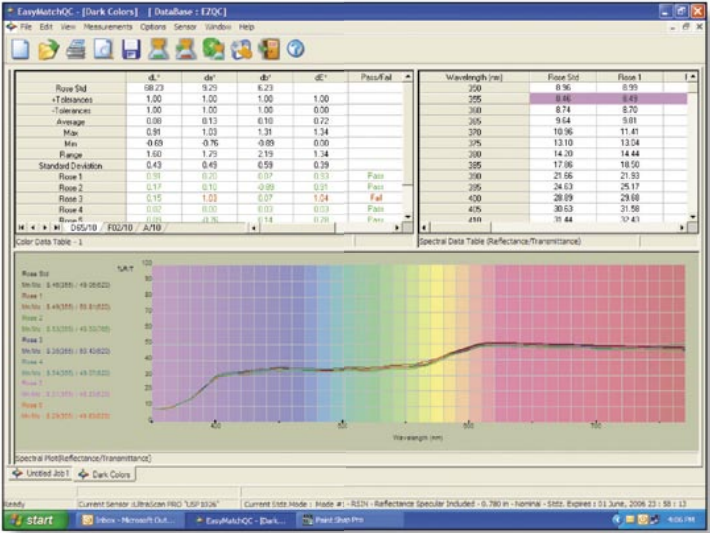The image size is (710, 533).
Task: Click the Print Preview toolbar icon
Action: click(102, 49)
